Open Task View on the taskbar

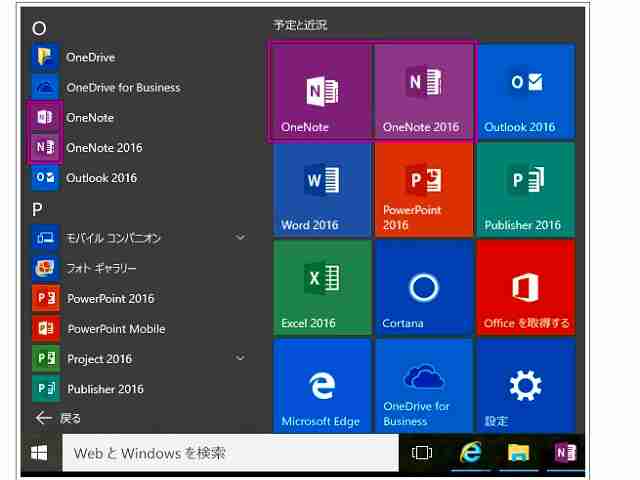(422, 452)
